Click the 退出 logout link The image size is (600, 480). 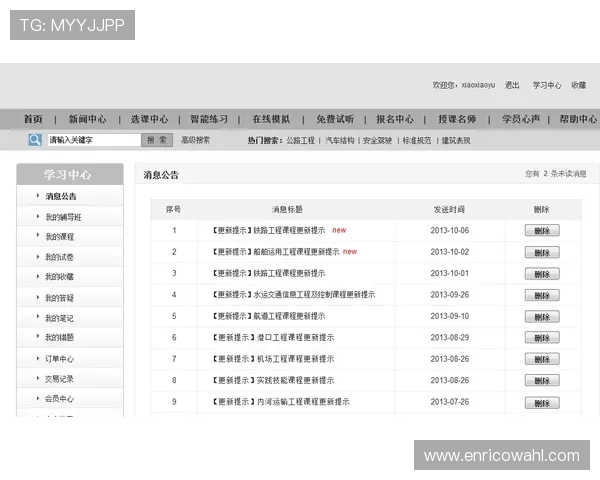[512, 85]
